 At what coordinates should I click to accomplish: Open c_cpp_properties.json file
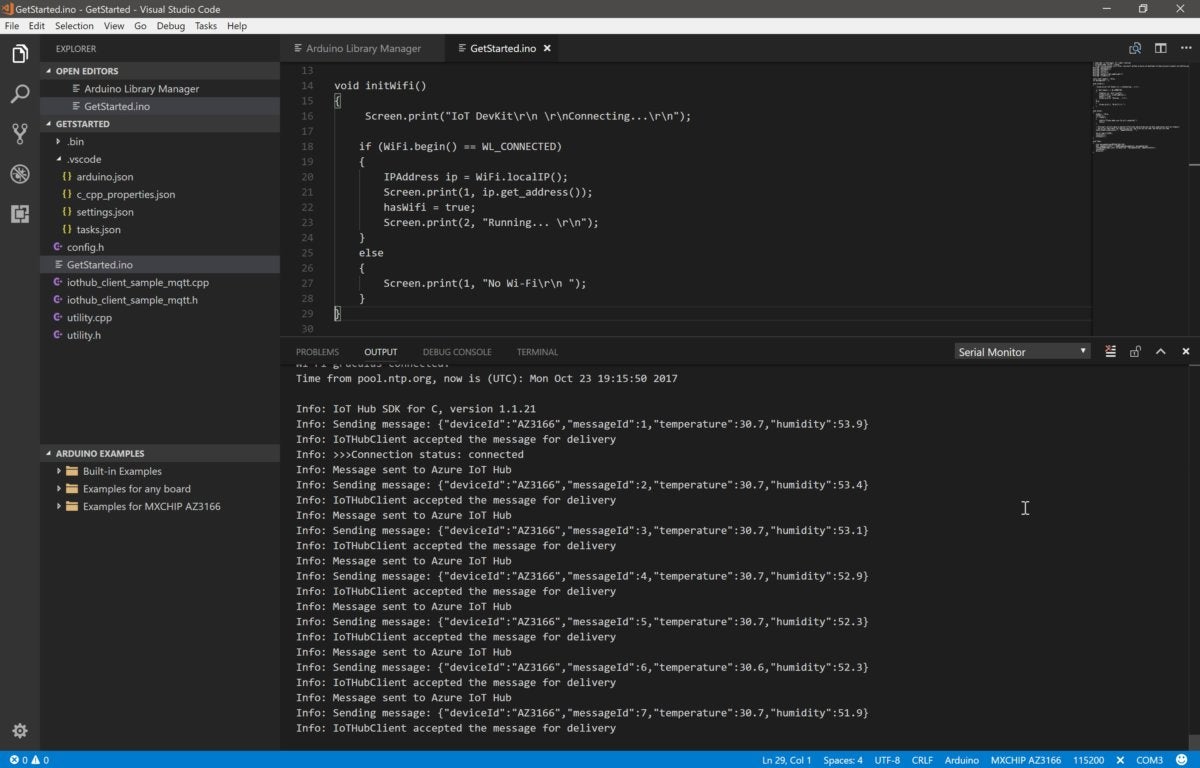coord(160,194)
